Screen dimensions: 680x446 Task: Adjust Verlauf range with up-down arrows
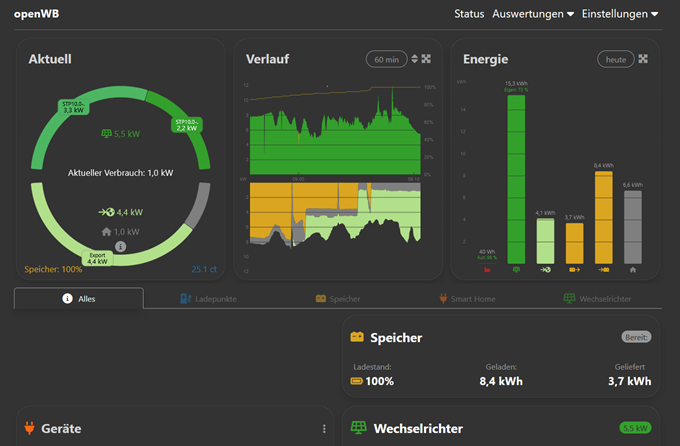pos(415,59)
